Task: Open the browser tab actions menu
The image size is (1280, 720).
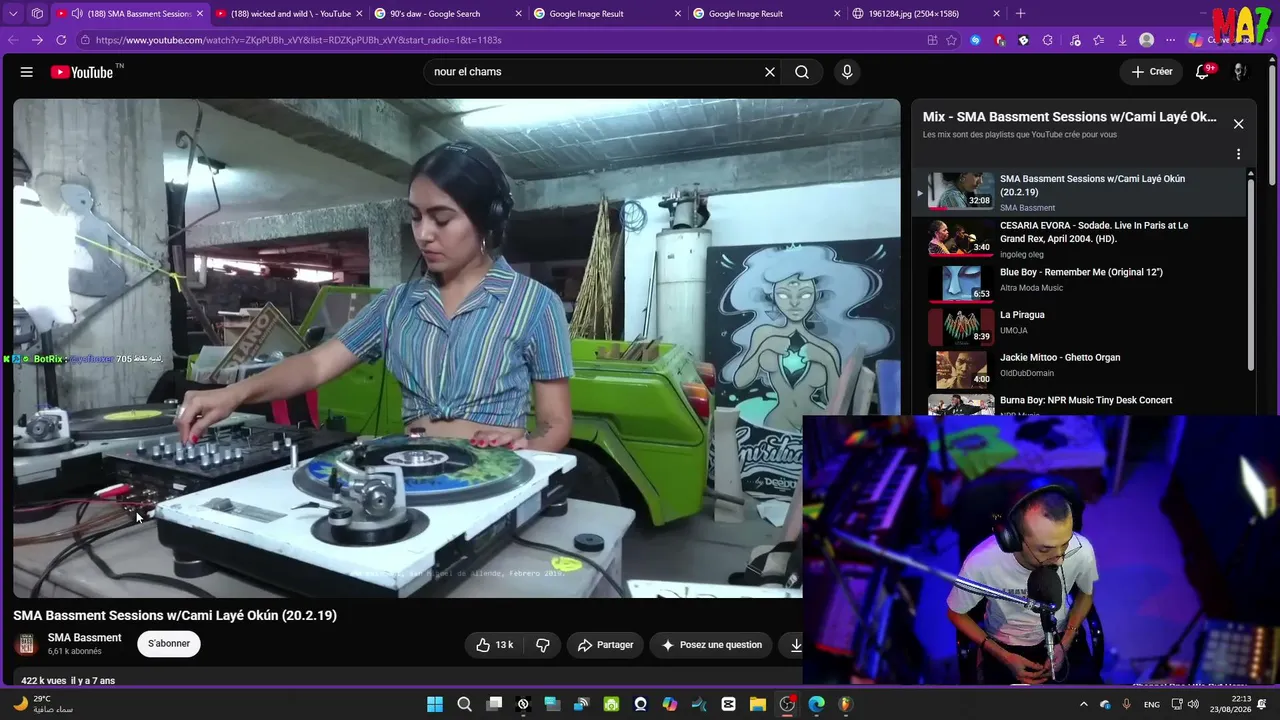Action: coord(37,14)
